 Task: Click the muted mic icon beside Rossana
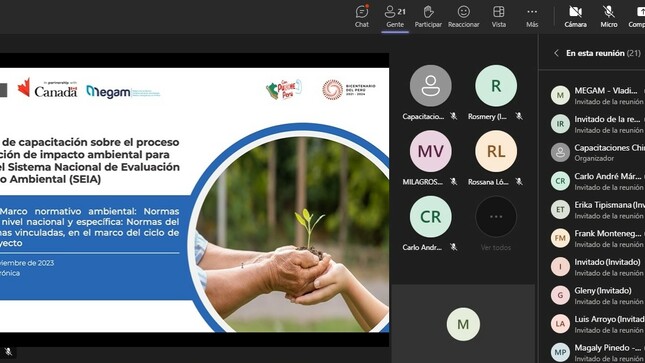pos(519,182)
